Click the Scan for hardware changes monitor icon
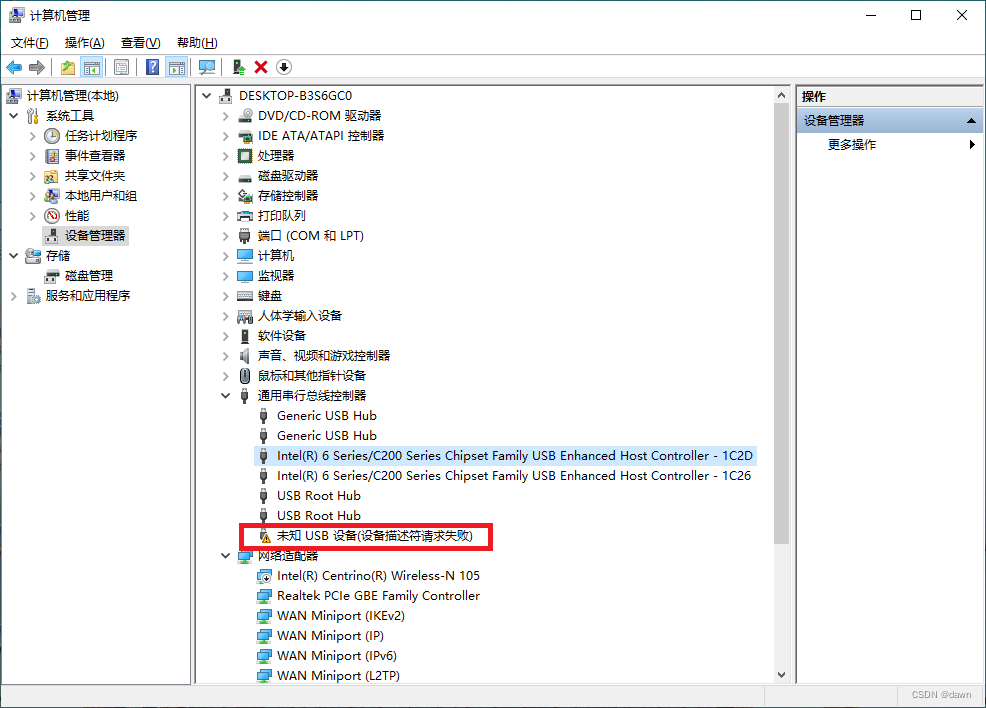This screenshot has width=986, height=708. click(206, 67)
